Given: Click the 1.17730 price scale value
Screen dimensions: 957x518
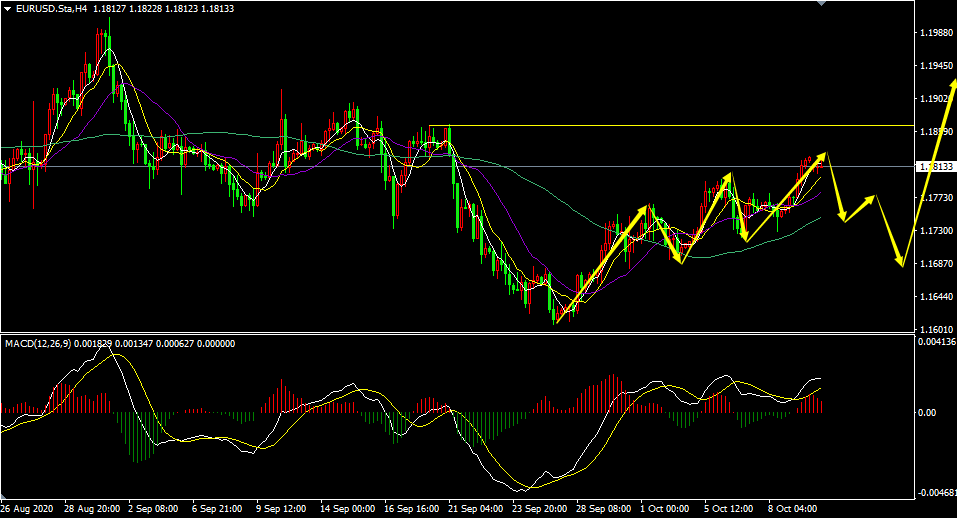Looking at the screenshot, I should [937, 198].
